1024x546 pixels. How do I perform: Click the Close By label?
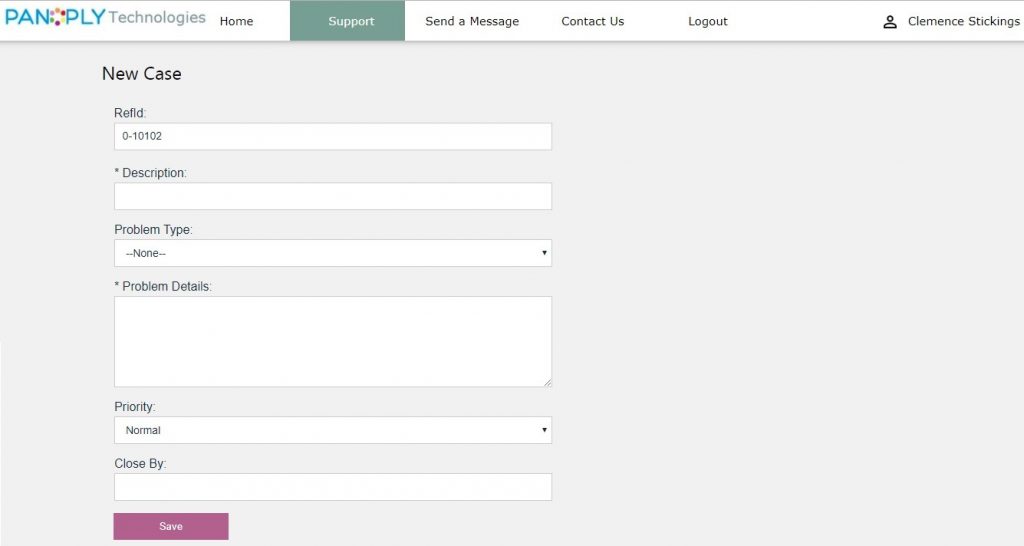[x=140, y=464]
